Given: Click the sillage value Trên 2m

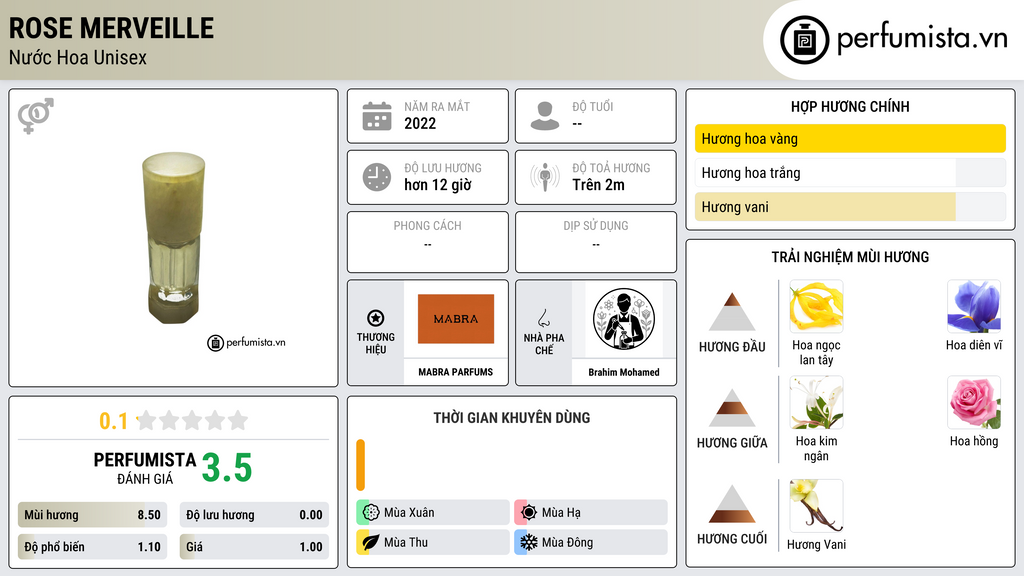Looking at the screenshot, I should coord(598,185).
